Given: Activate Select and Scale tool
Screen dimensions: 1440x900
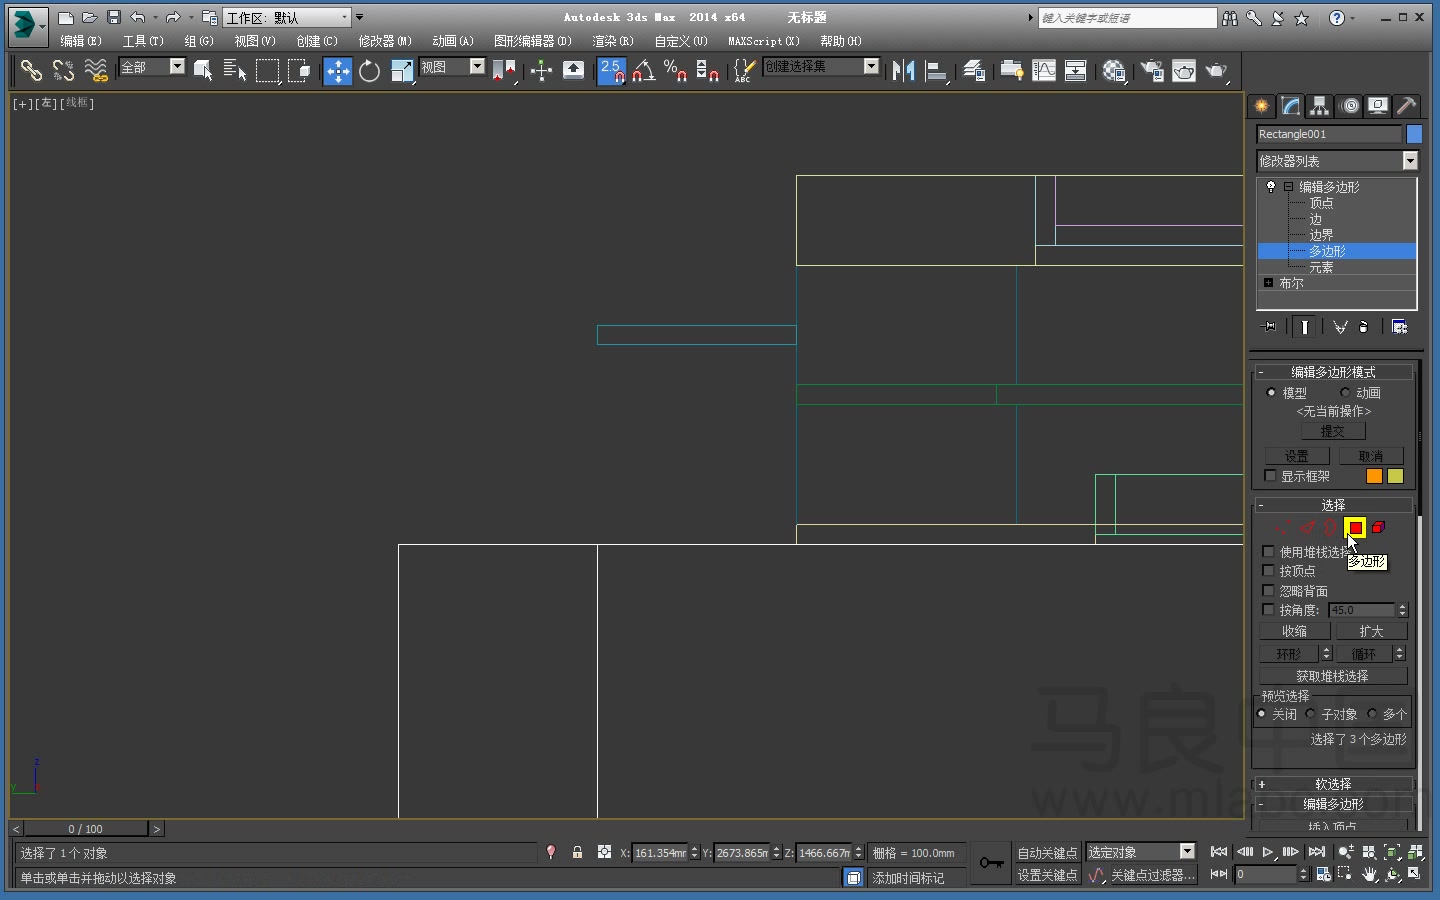Looking at the screenshot, I should point(402,71).
